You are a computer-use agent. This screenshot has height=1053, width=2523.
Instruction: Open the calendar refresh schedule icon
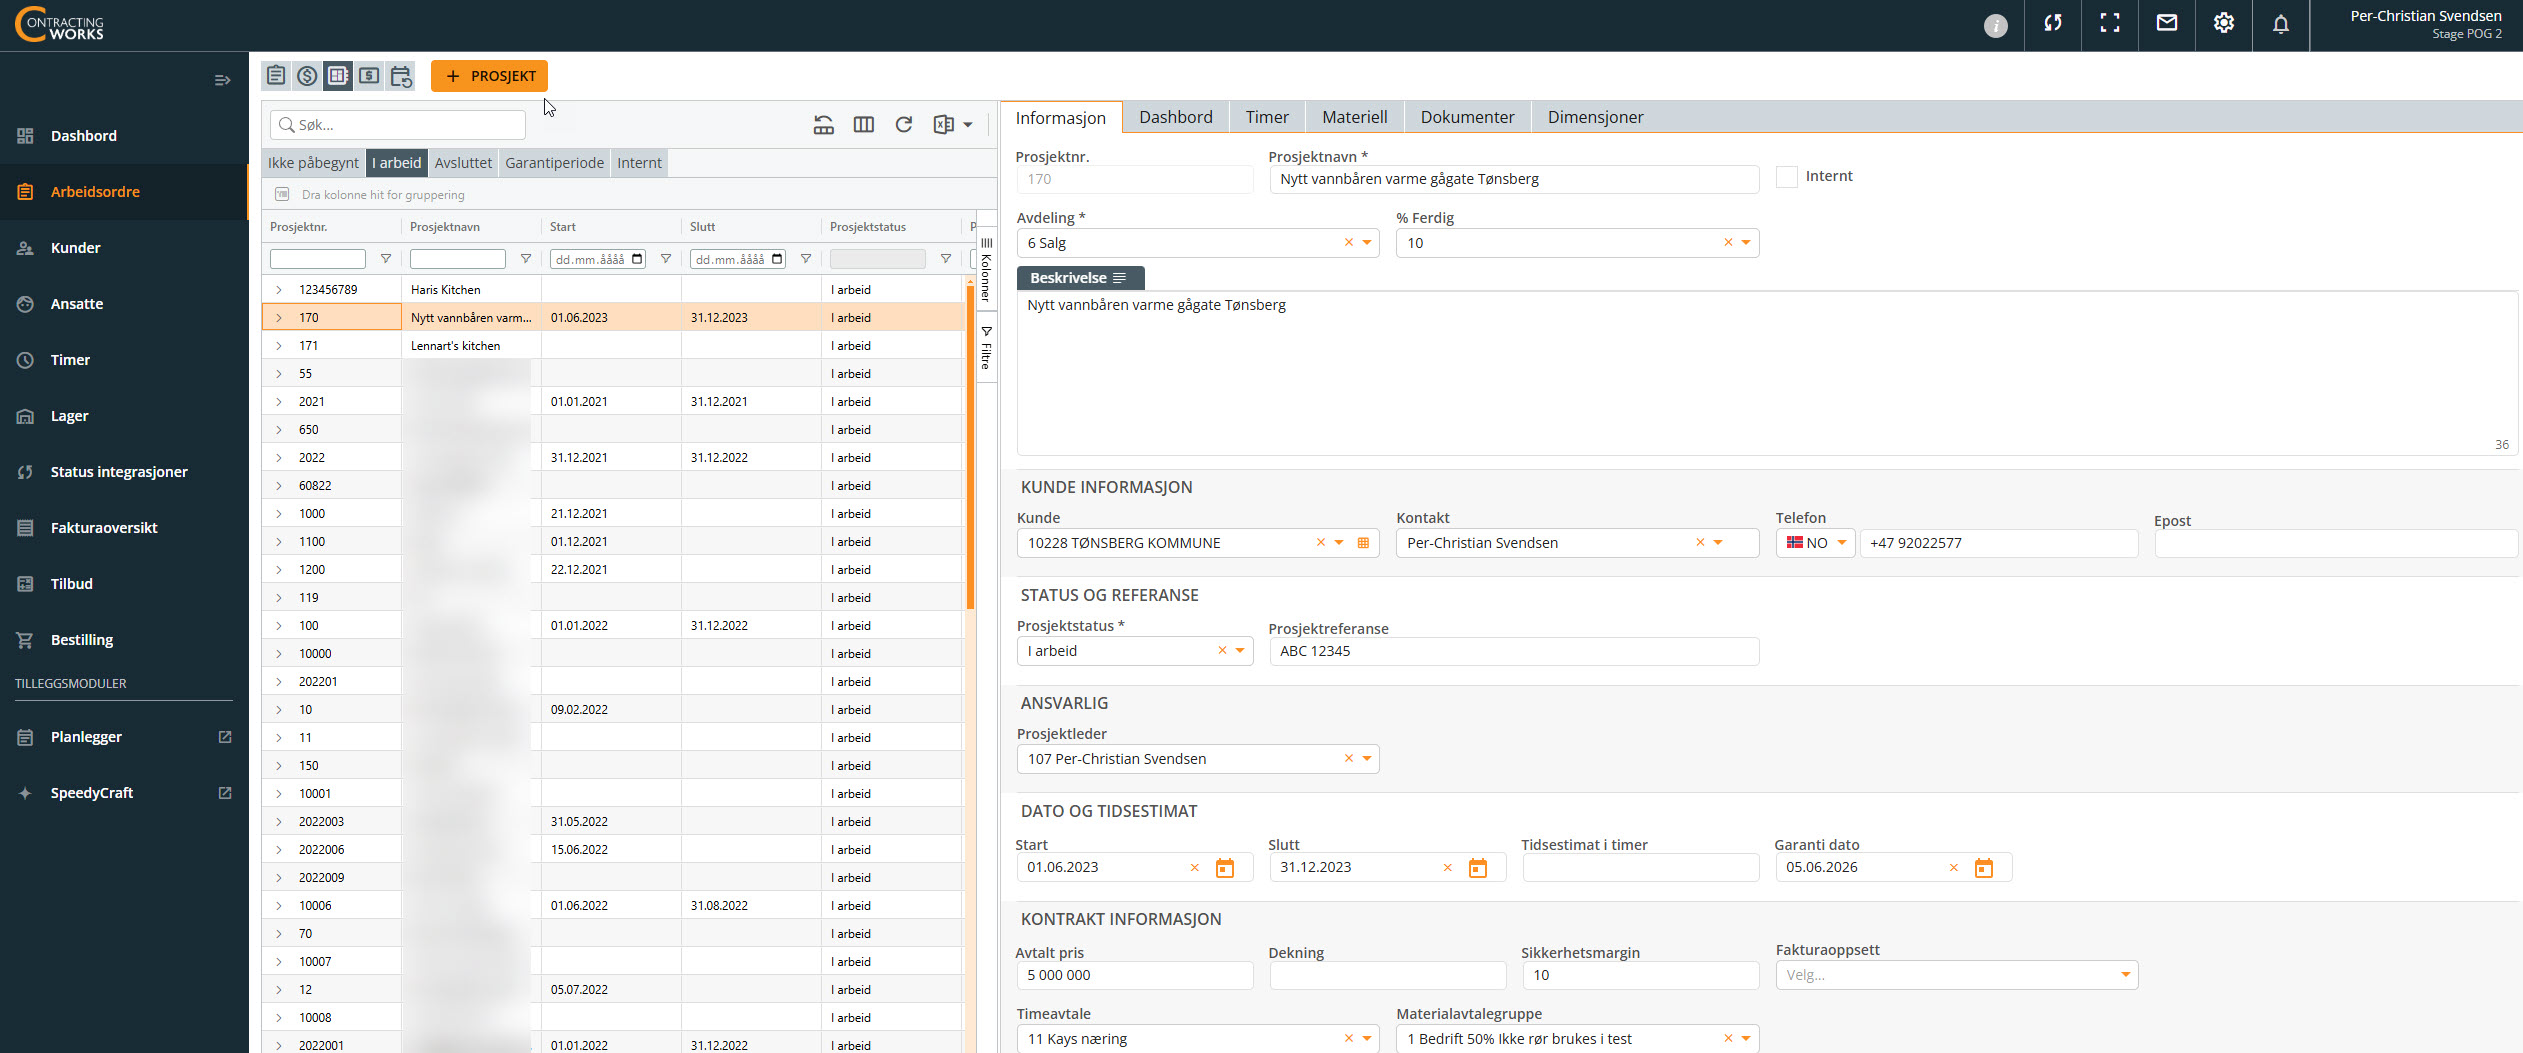401,76
